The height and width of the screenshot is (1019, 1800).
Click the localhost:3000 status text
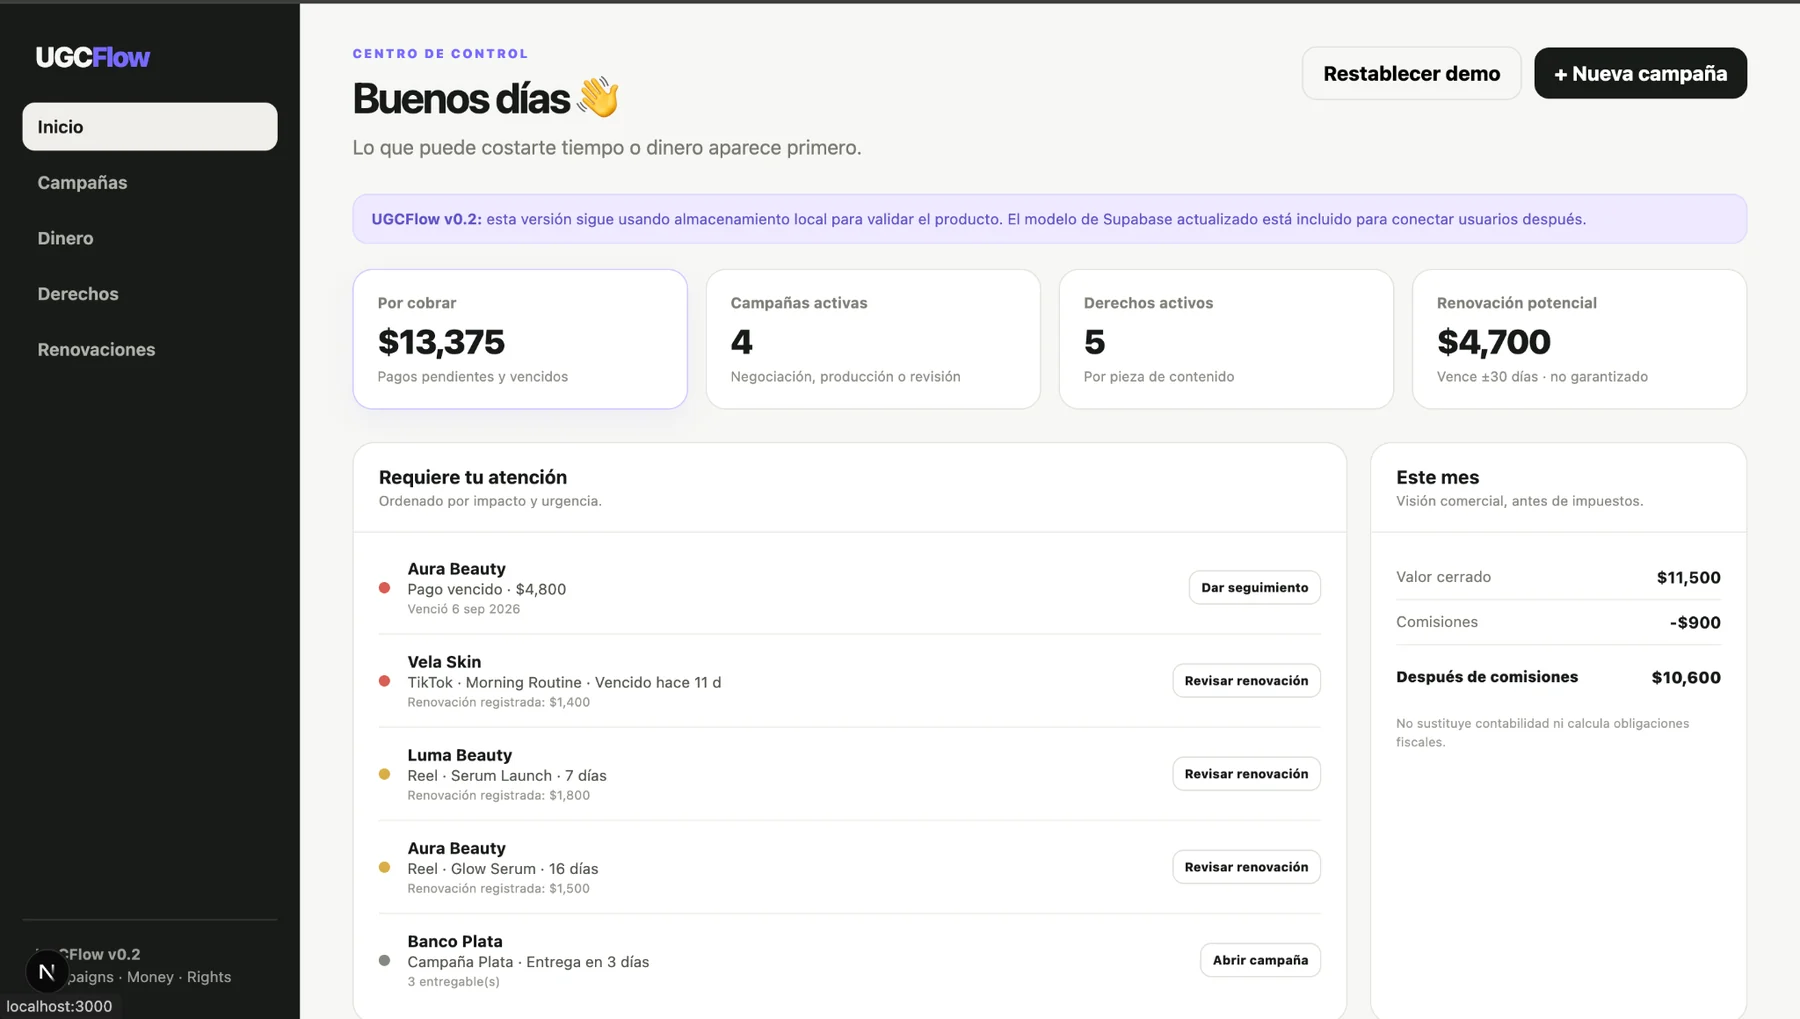click(59, 1006)
